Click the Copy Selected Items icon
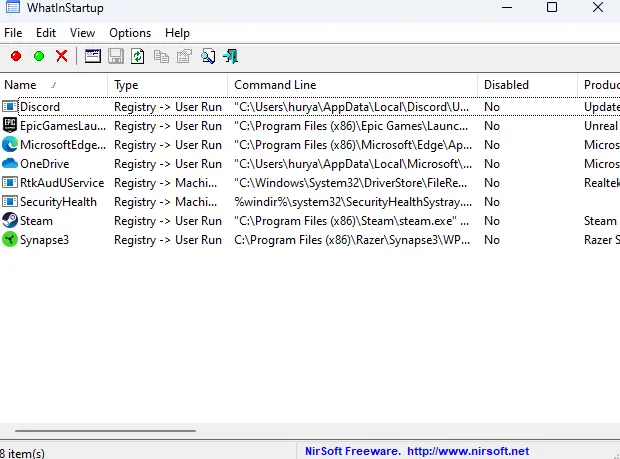The width and height of the screenshot is (620, 459). click(161, 57)
